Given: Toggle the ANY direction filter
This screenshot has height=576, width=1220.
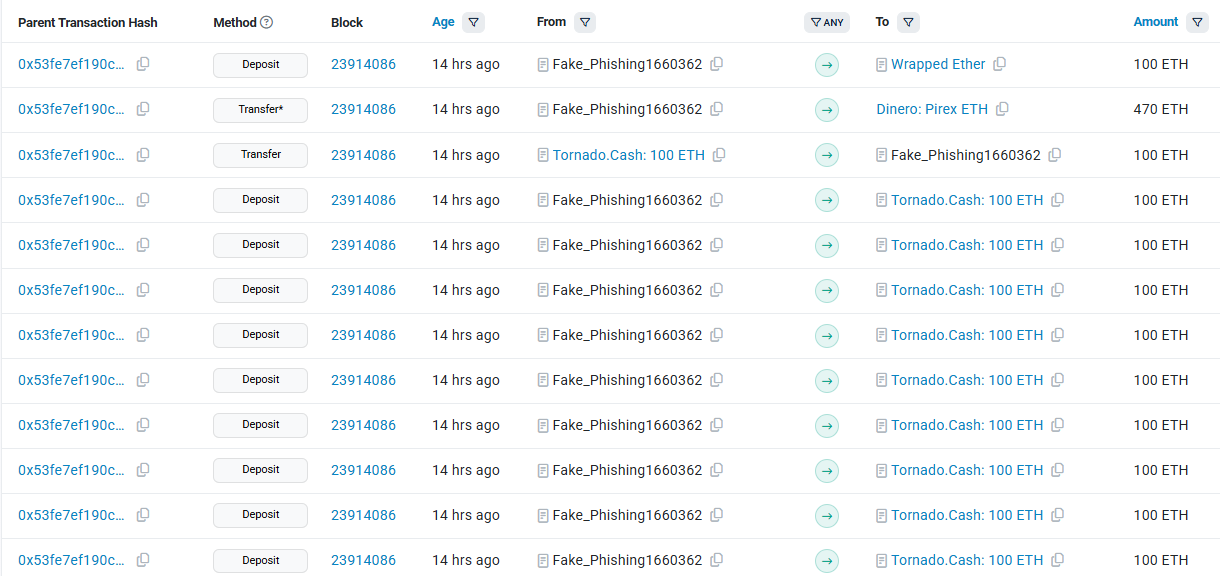Looking at the screenshot, I should point(827,22).
